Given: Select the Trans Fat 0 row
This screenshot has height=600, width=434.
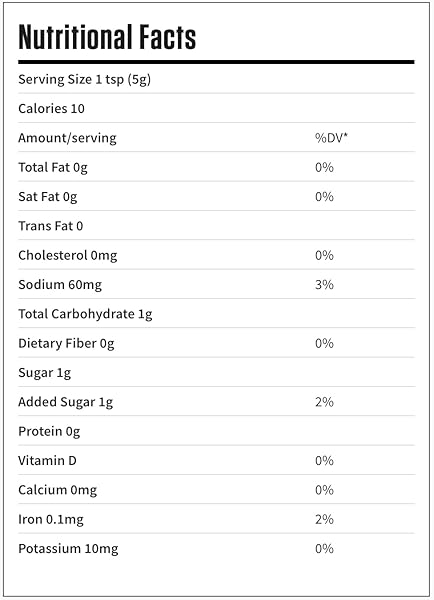Looking at the screenshot, I should 216,226.
